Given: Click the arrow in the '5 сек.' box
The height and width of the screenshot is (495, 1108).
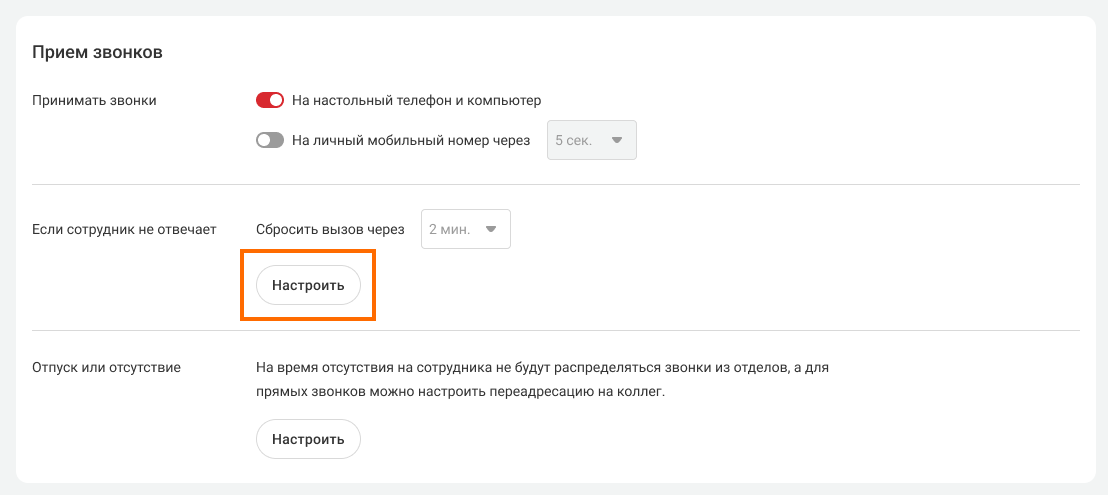Looking at the screenshot, I should pyautogui.click(x=617, y=141).
